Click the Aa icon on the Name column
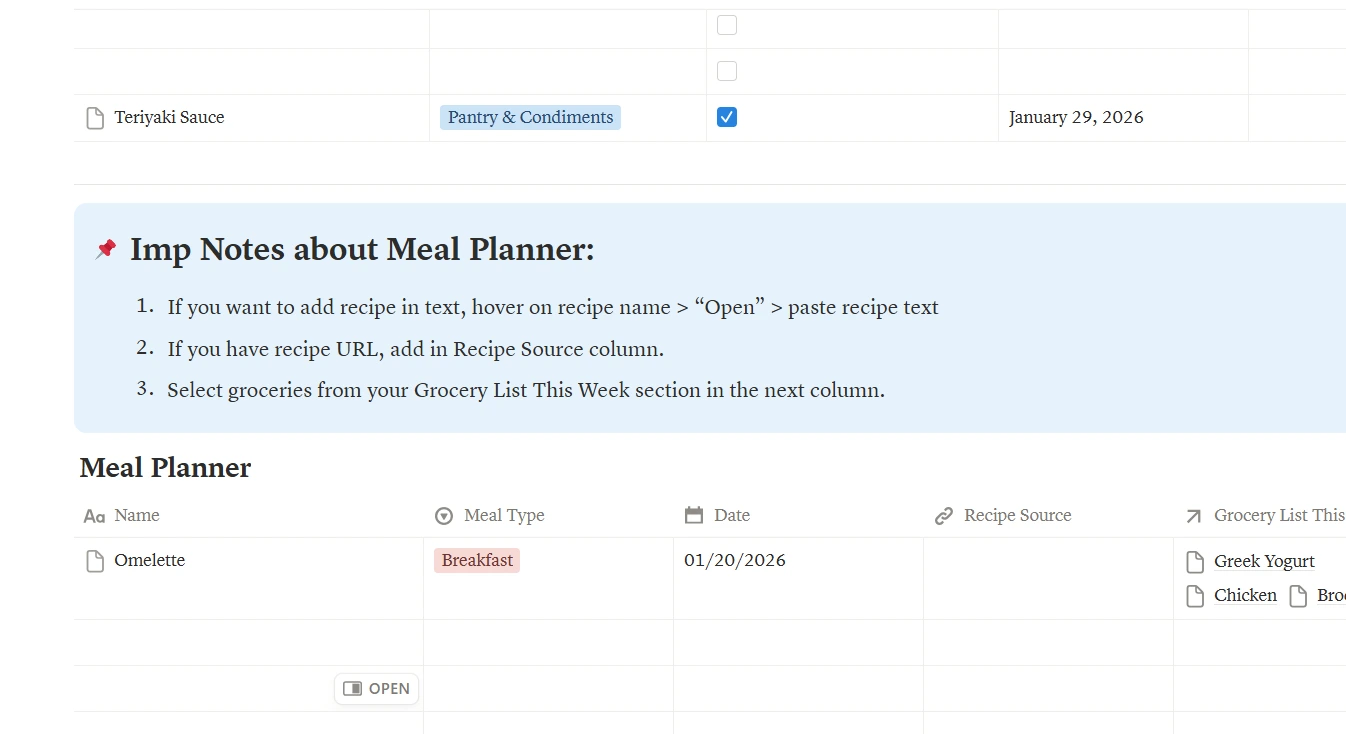Screen dimensions: 1346x734 pyautogui.click(x=93, y=516)
